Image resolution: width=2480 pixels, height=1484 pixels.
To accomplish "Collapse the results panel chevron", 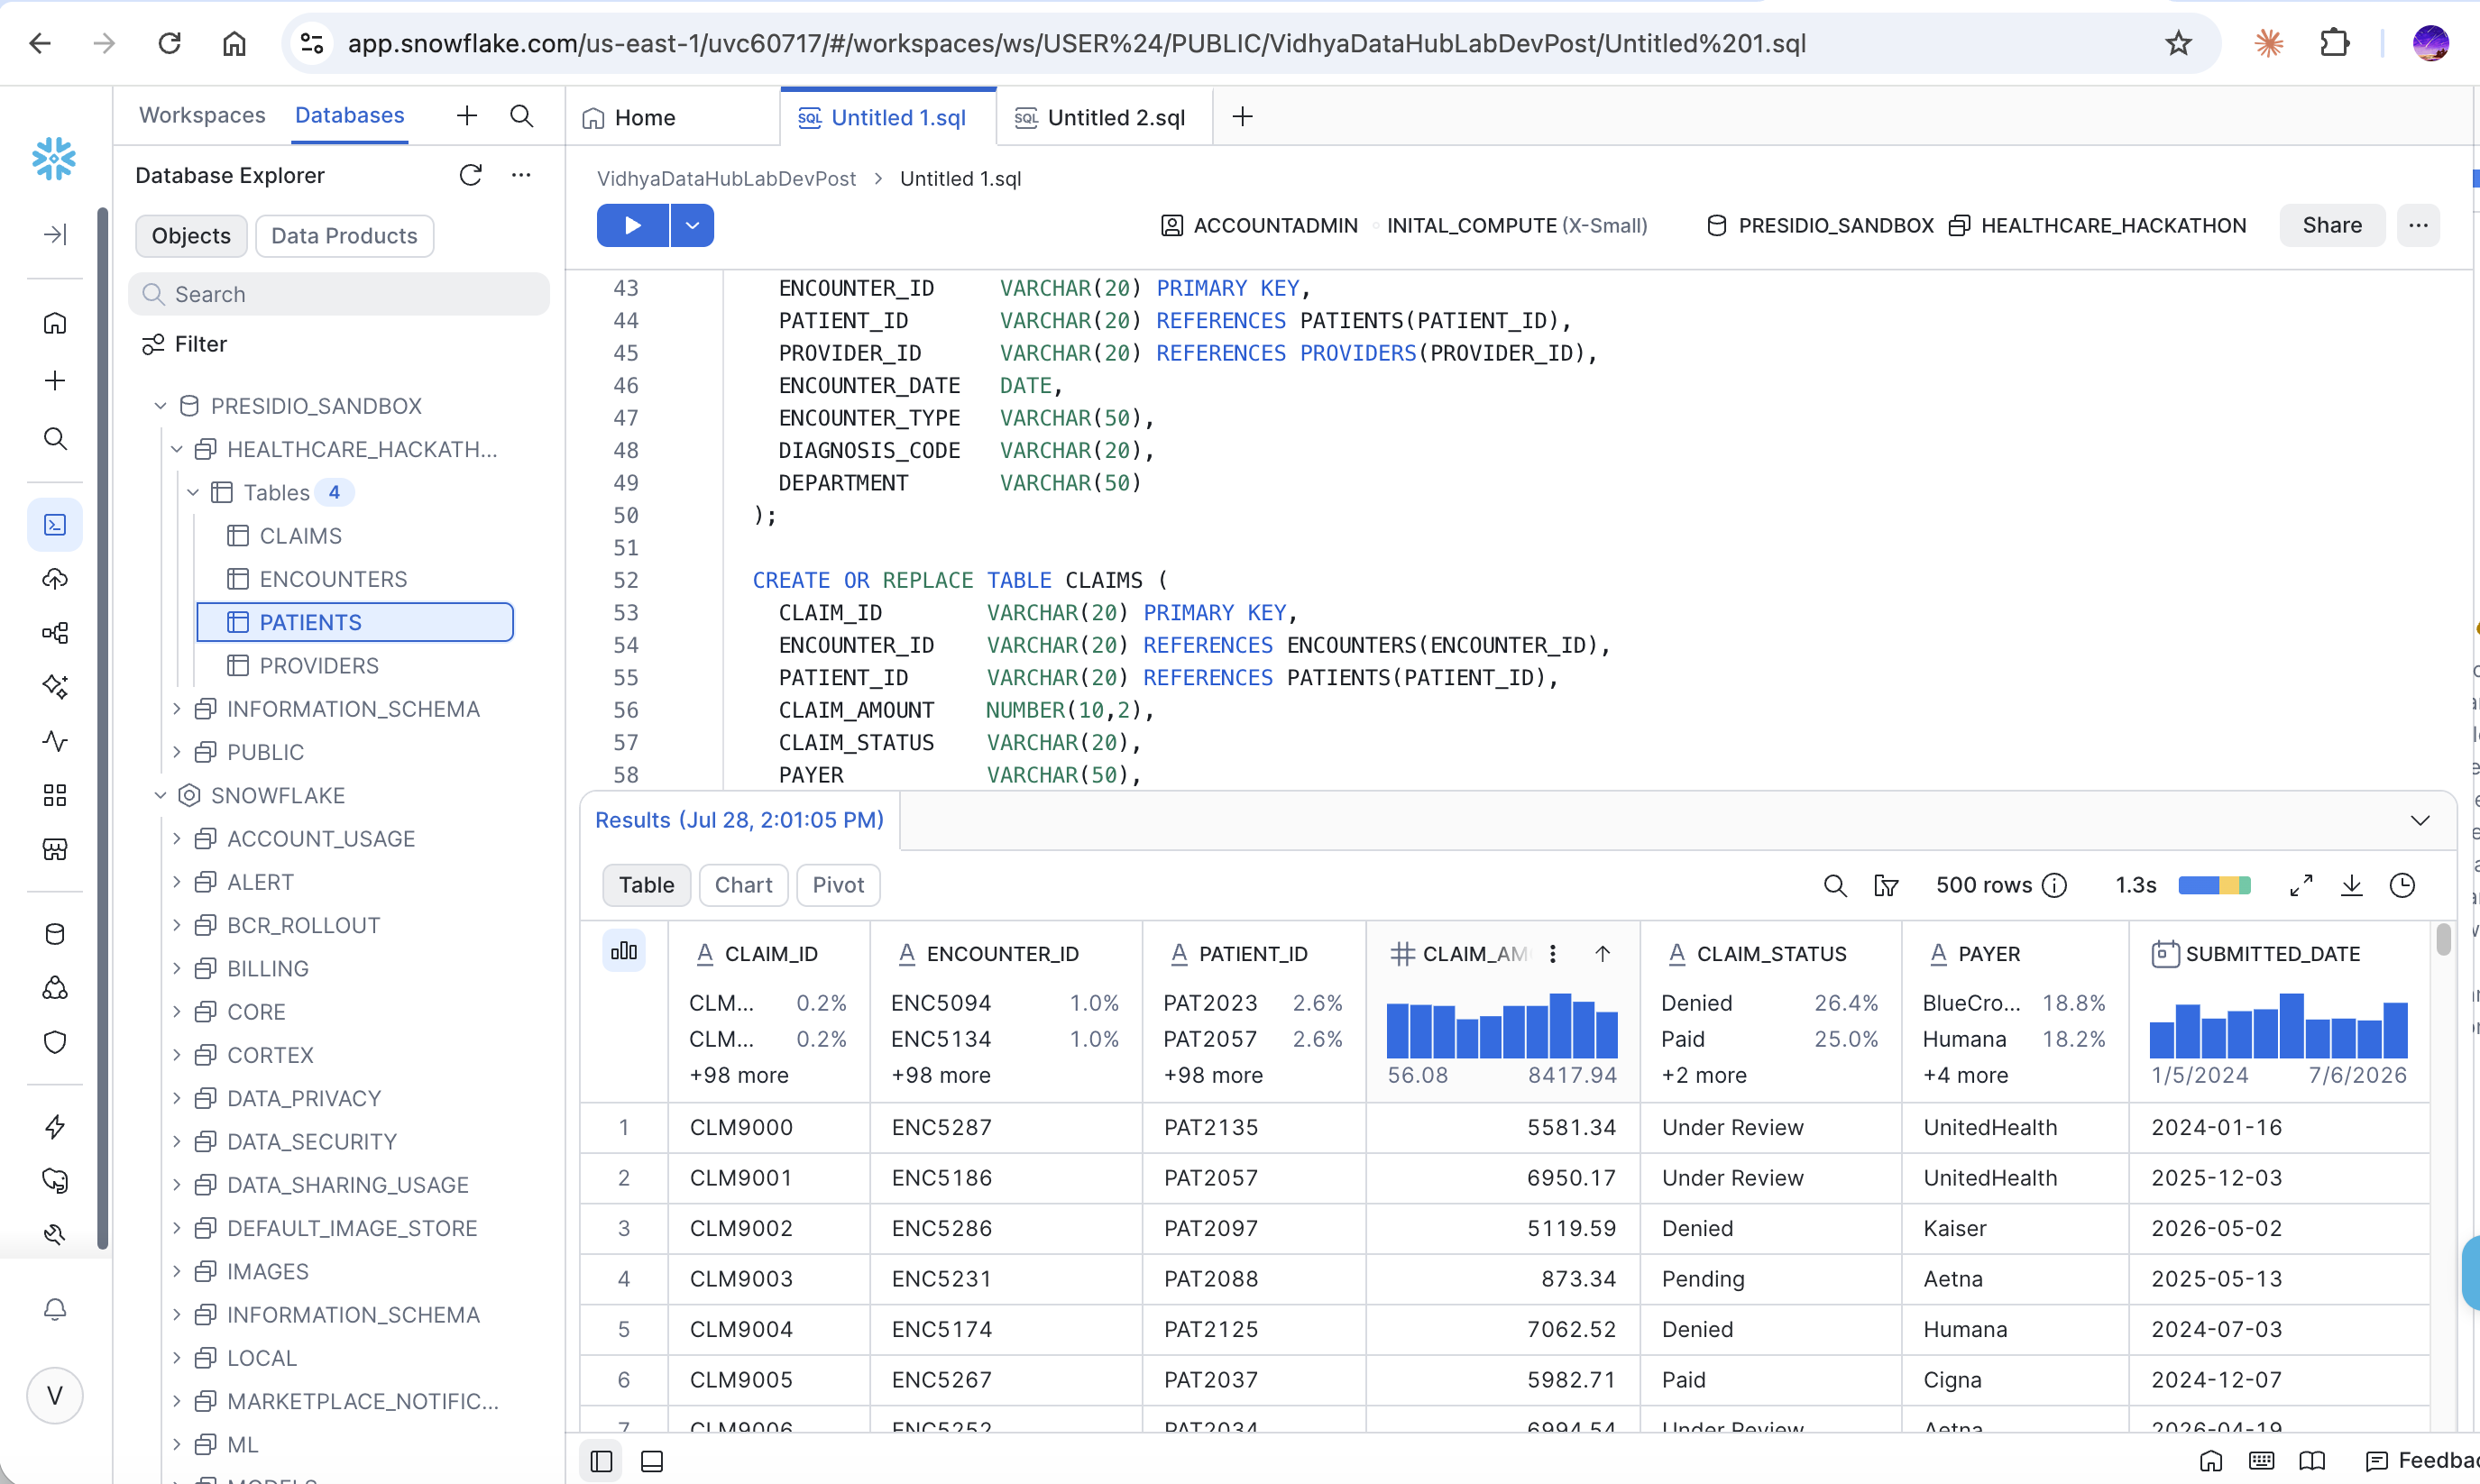I will 2420,820.
